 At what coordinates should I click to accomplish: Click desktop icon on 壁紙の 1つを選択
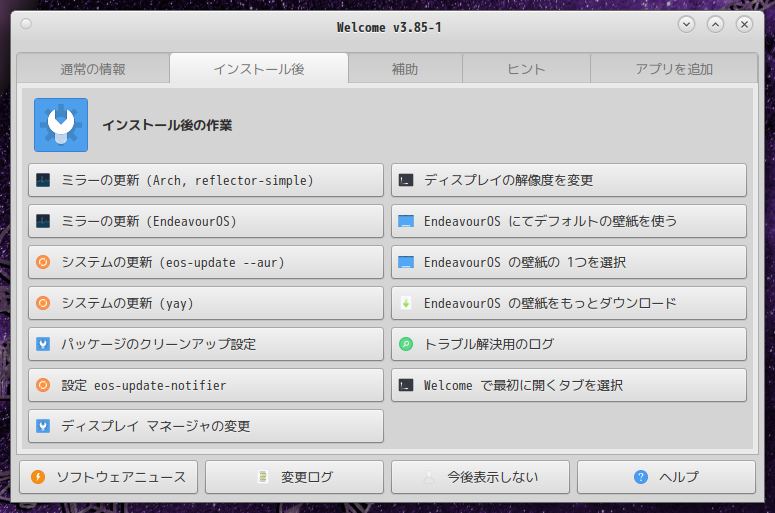point(406,262)
